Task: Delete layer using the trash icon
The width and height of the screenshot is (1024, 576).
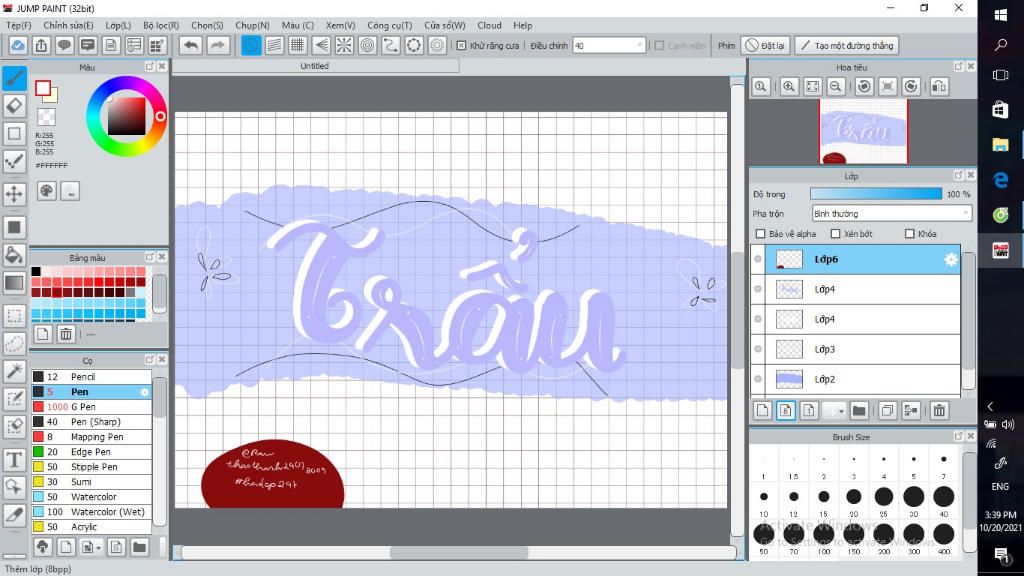Action: point(939,410)
